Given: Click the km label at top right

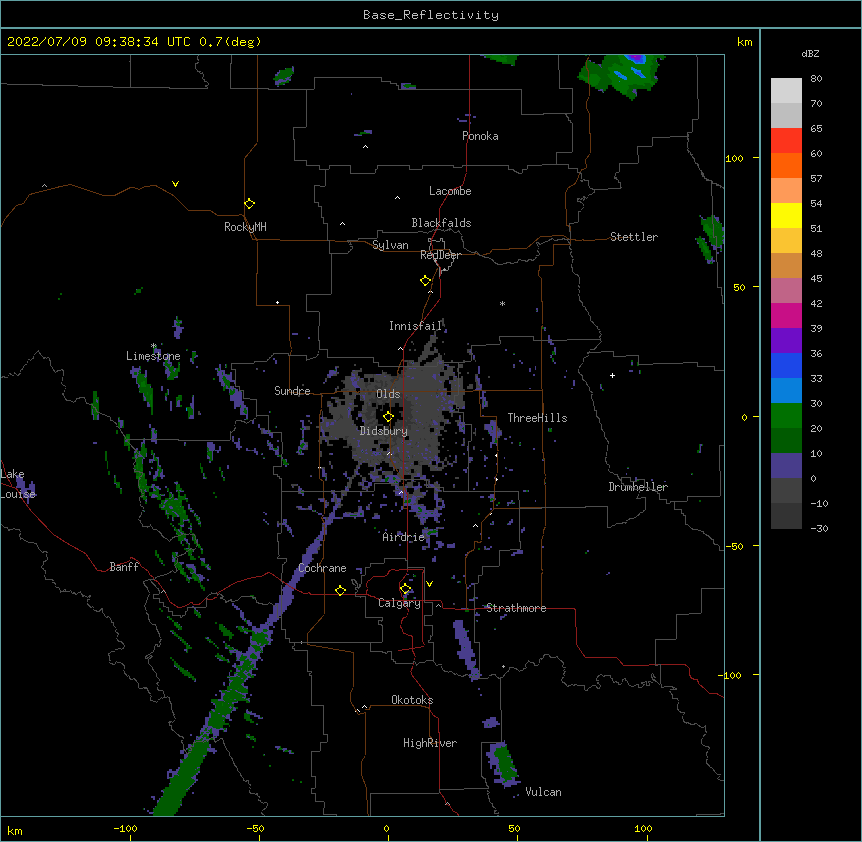Looking at the screenshot, I should (744, 42).
